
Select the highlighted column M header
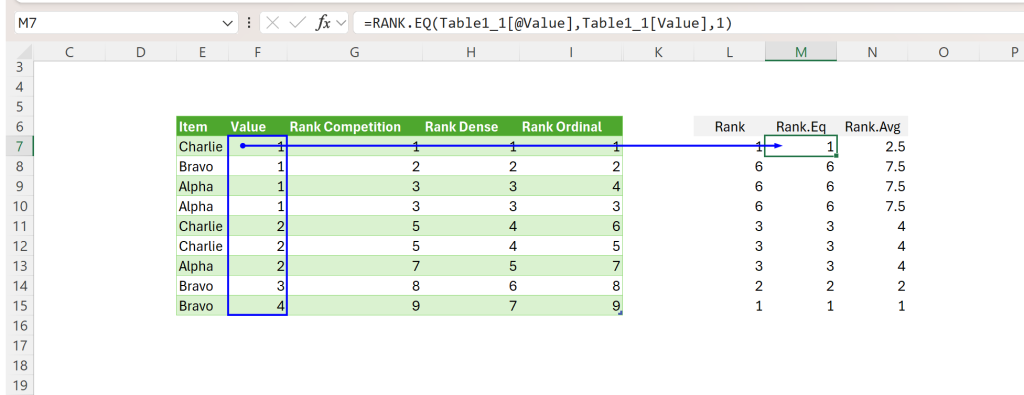(x=801, y=52)
